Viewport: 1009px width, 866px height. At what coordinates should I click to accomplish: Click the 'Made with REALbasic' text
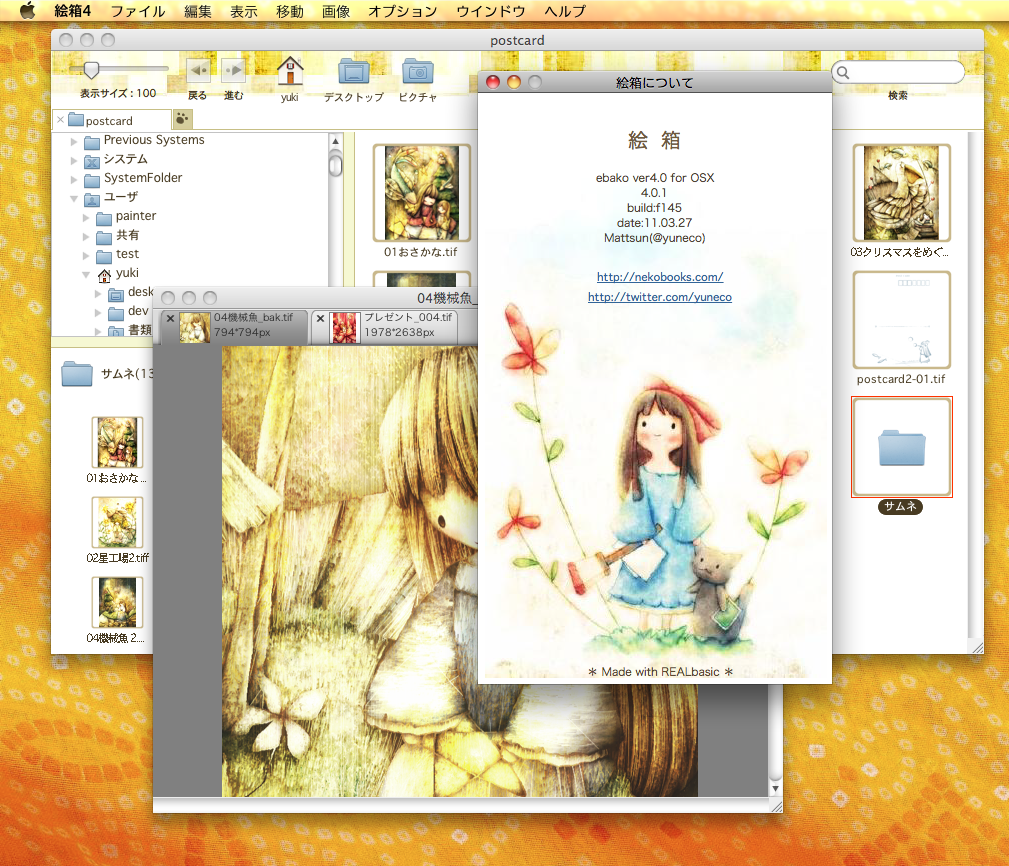tap(660, 672)
